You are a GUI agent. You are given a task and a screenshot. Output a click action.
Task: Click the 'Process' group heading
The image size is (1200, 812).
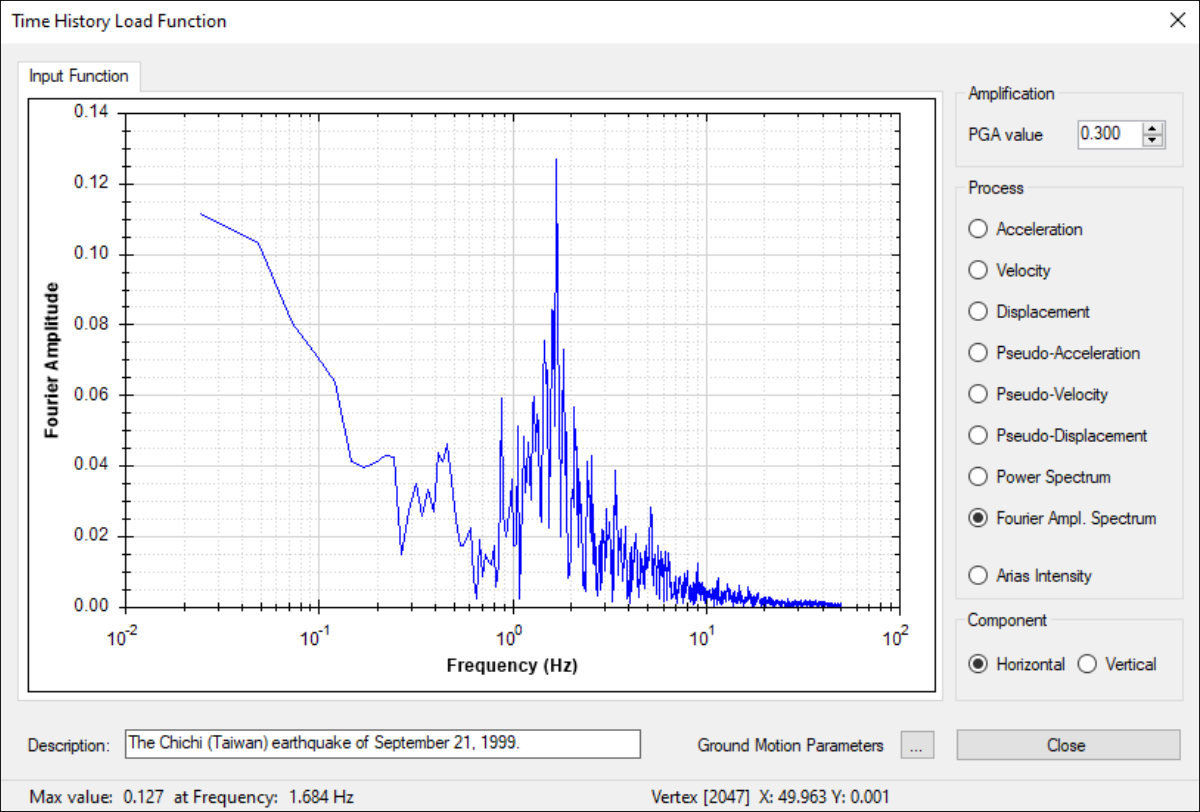996,188
